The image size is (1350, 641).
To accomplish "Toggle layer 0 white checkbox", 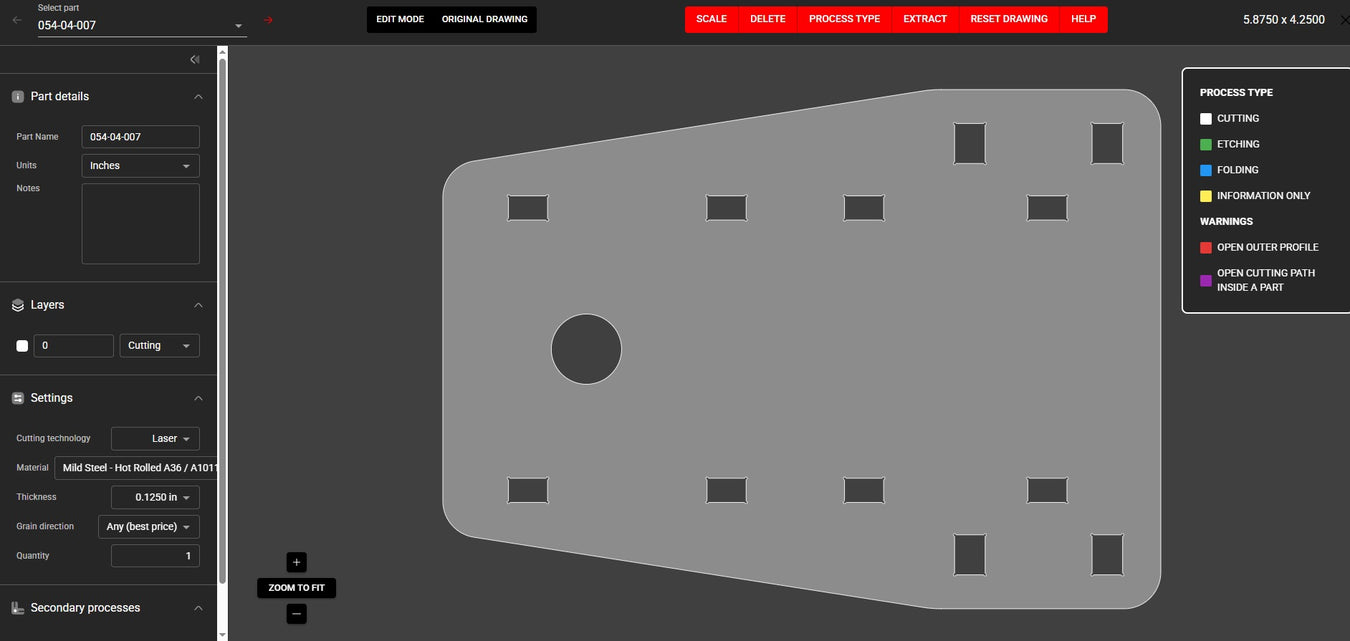I will point(22,346).
